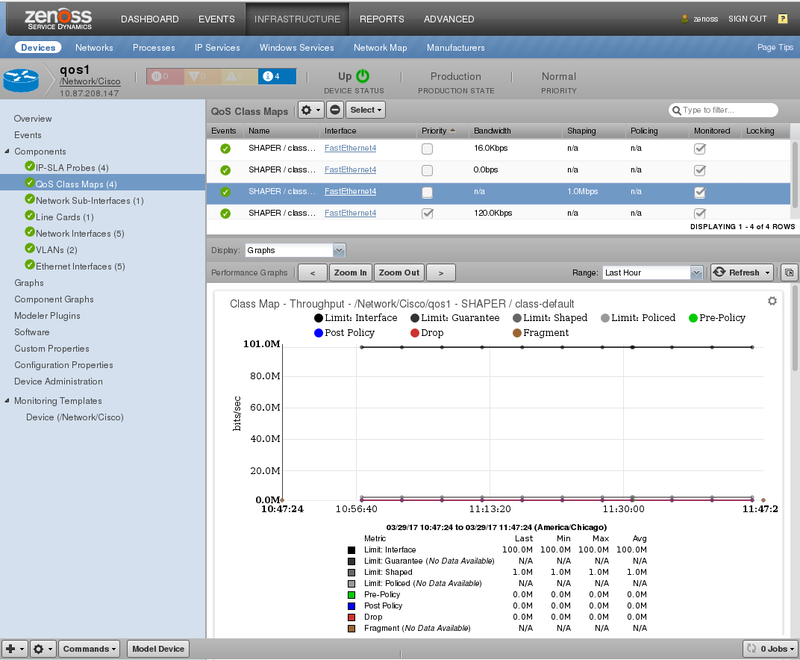This screenshot has height=660, width=800.
Task: Click the qos1 router device icon
Action: (x=21, y=80)
